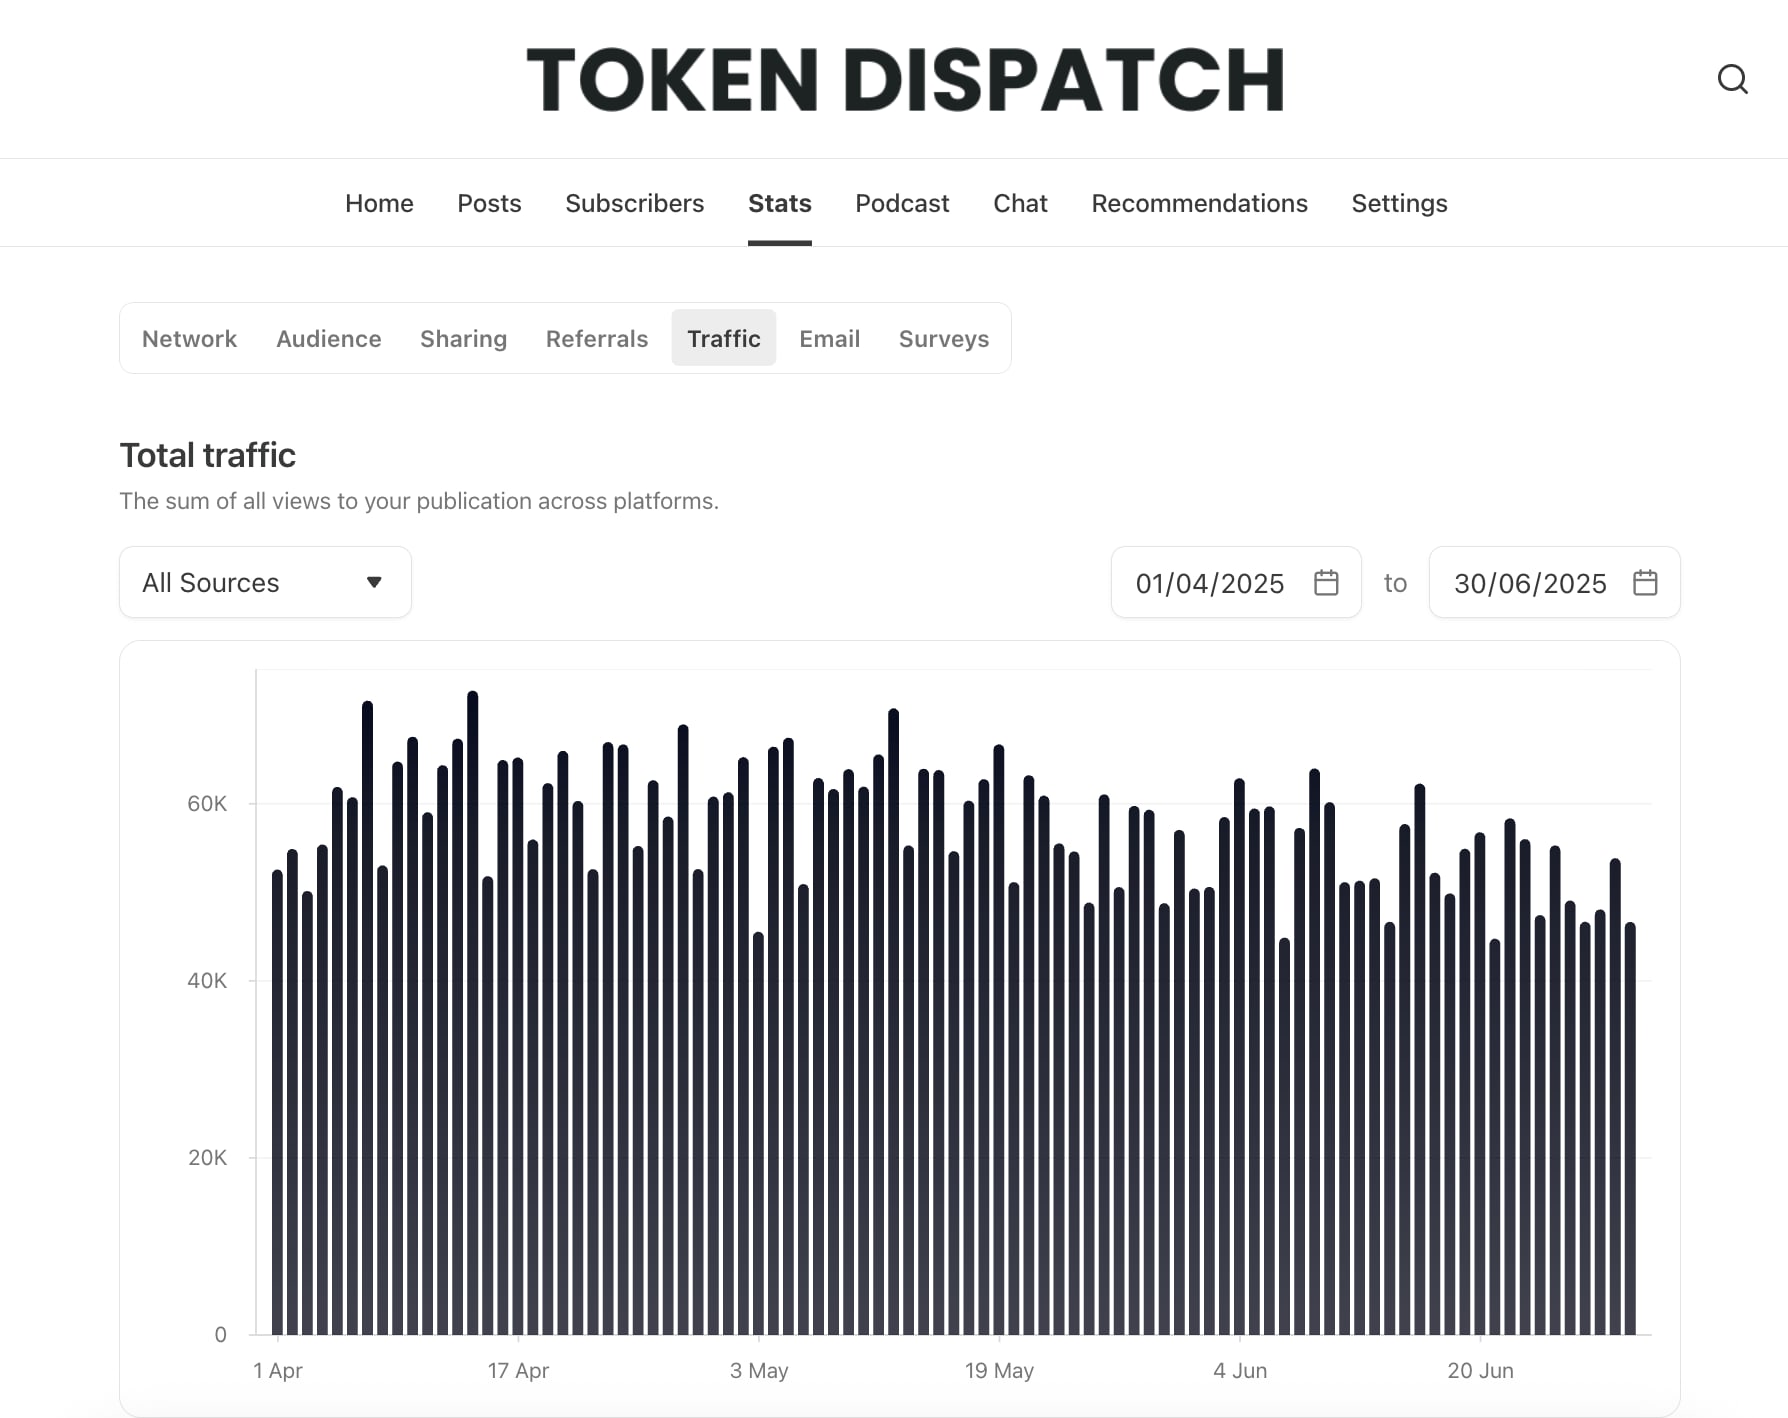The height and width of the screenshot is (1418, 1788).
Task: Open the Posts tab
Action: pyautogui.click(x=489, y=203)
